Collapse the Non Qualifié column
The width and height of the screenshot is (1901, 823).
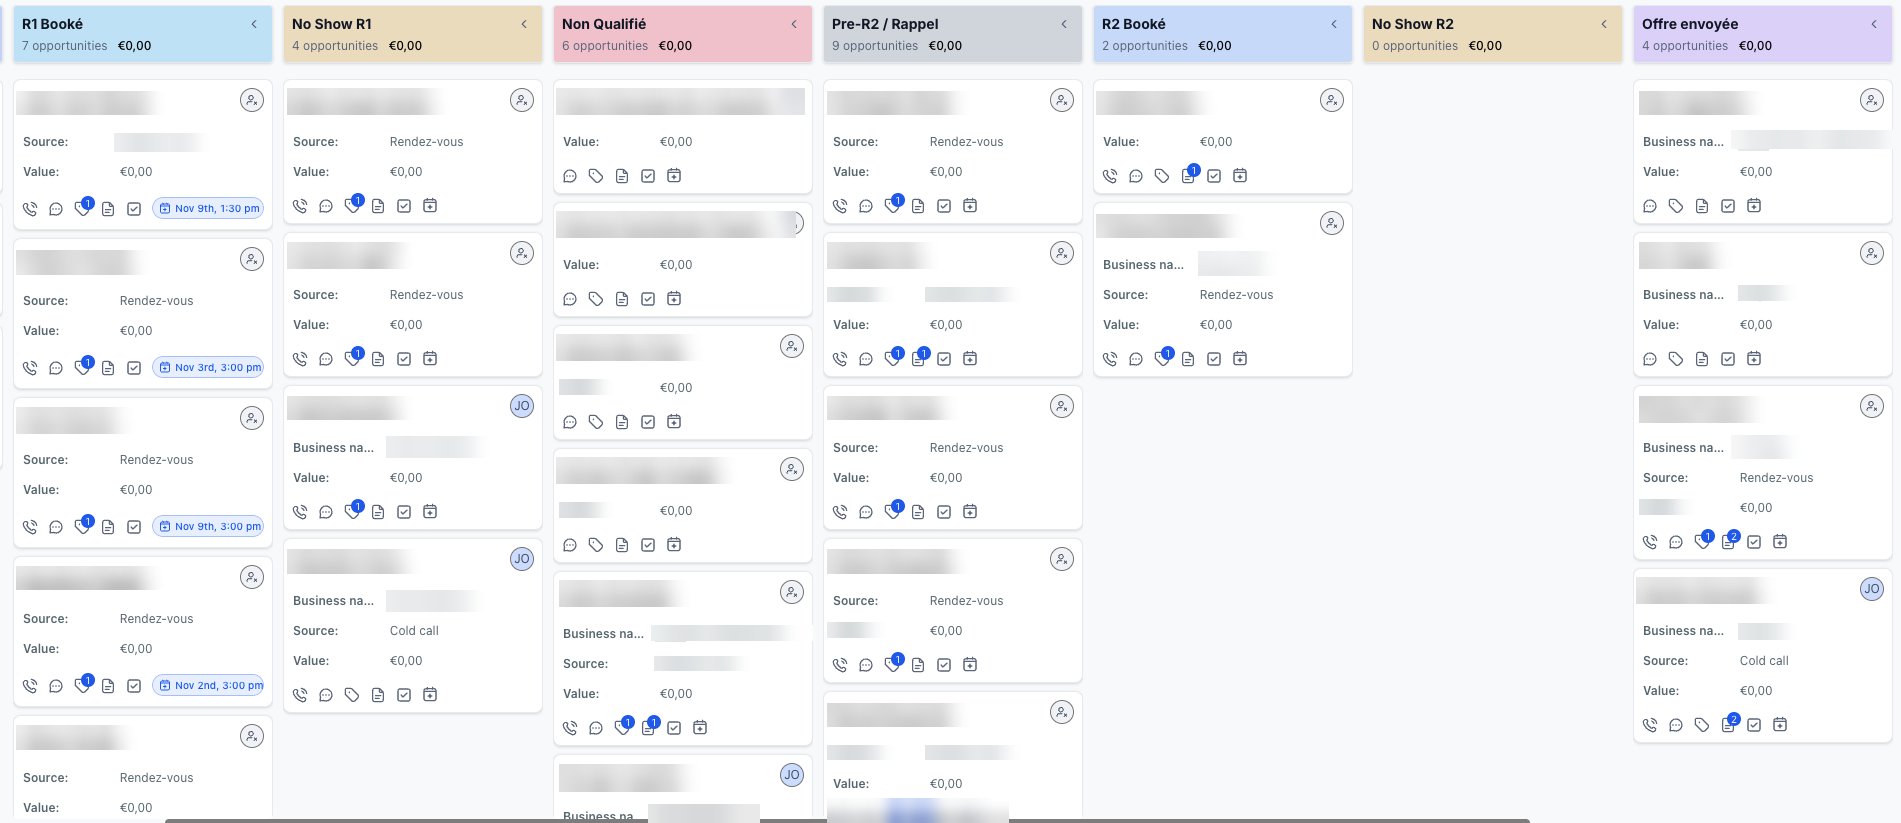click(794, 24)
